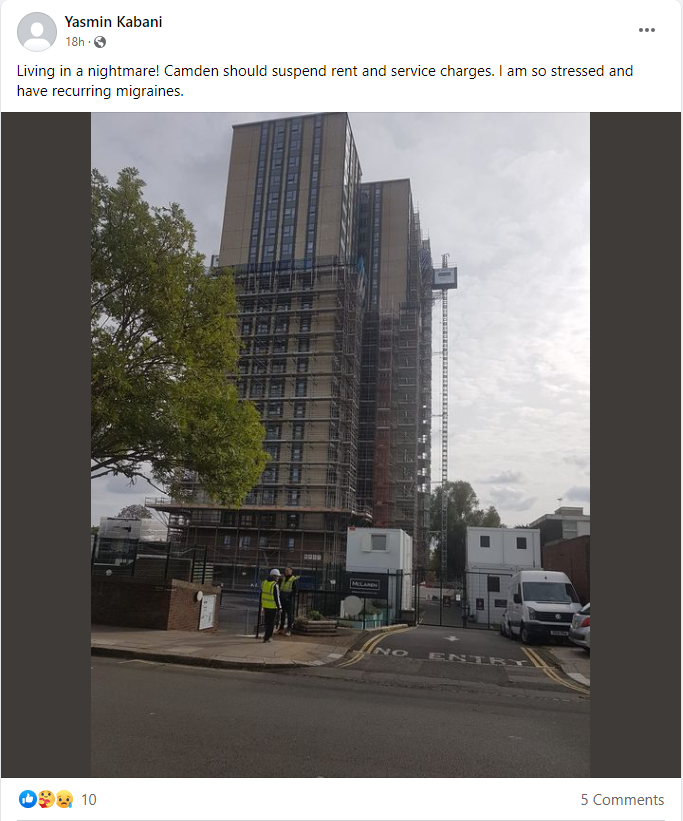Click the Sad crying reaction icon
Image resolution: width=683 pixels, height=821 pixels.
(x=64, y=799)
